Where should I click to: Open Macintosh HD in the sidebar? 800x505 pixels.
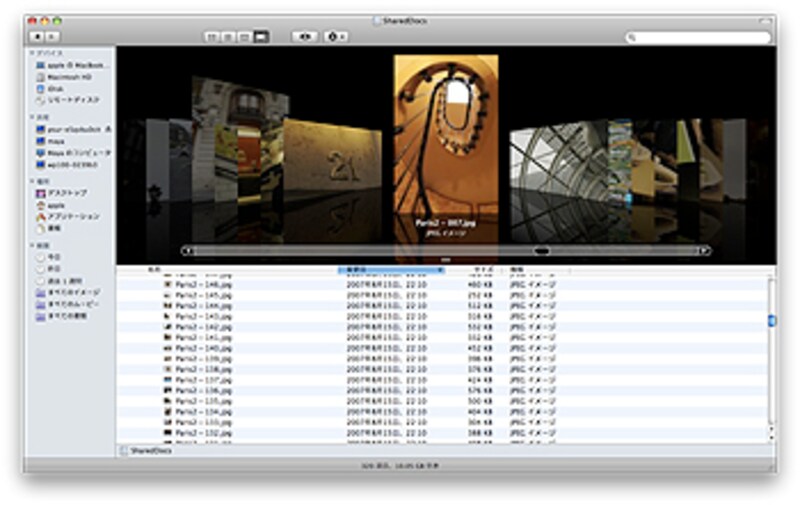point(69,77)
